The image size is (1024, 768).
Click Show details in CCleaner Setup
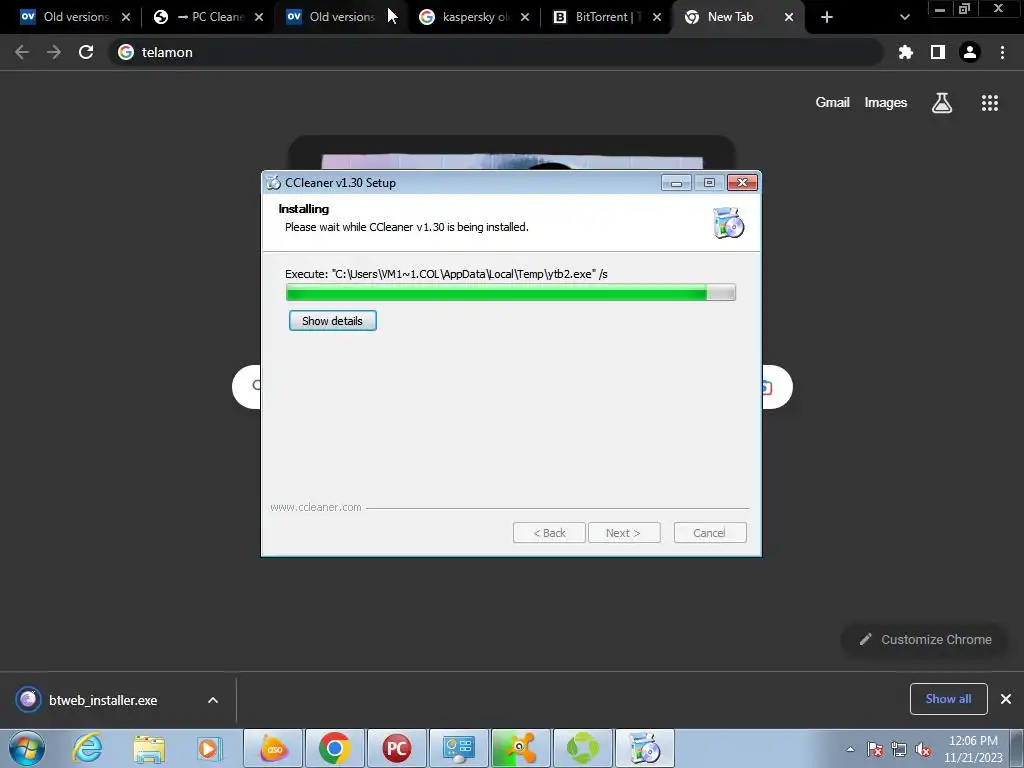click(332, 321)
